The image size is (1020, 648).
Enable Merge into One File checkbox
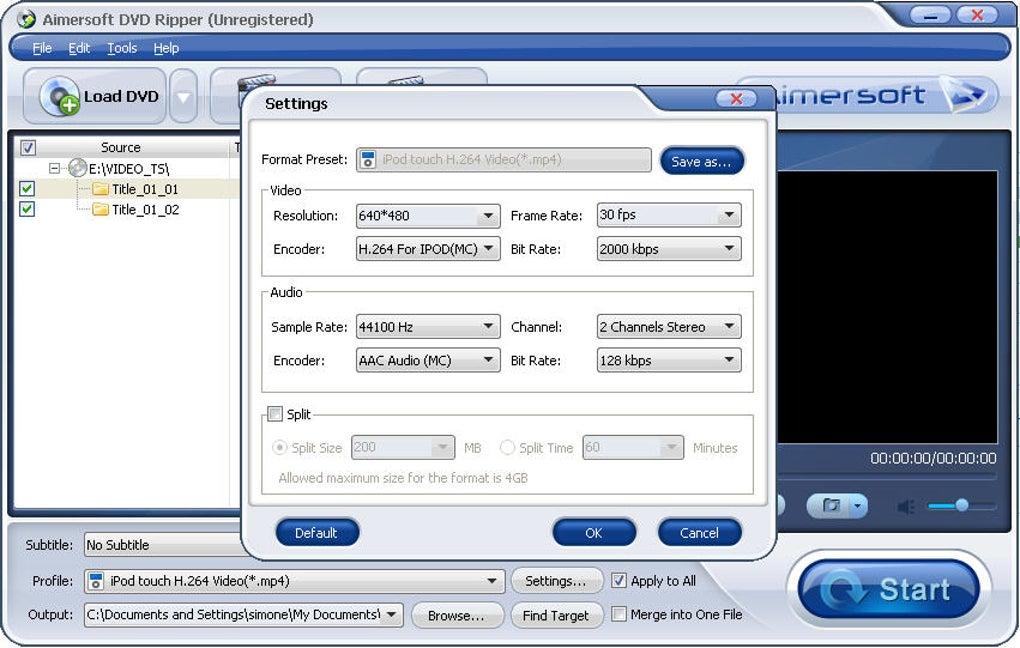pos(619,614)
